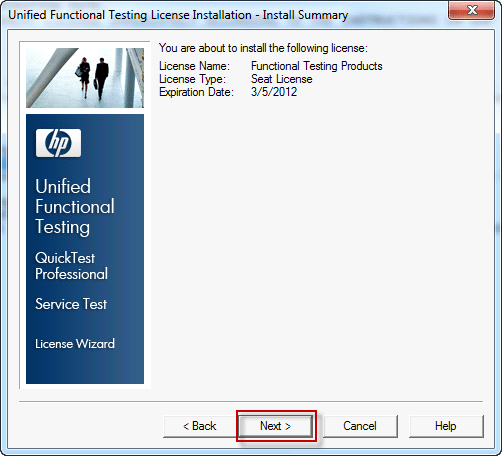
Task: Select the 'Functional Testing Products' license name
Action: pos(317,66)
